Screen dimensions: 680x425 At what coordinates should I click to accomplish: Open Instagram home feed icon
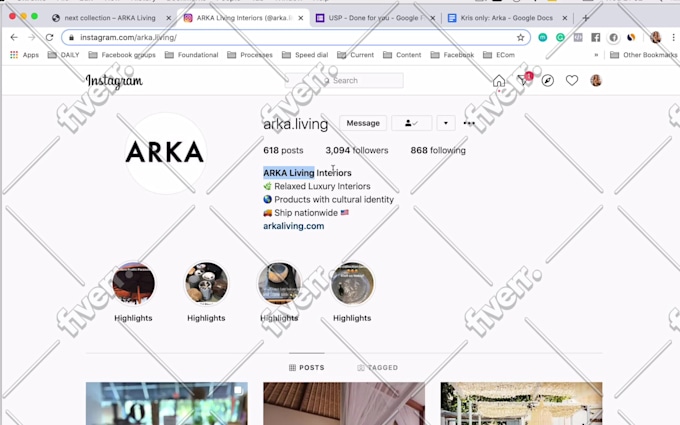[499, 81]
